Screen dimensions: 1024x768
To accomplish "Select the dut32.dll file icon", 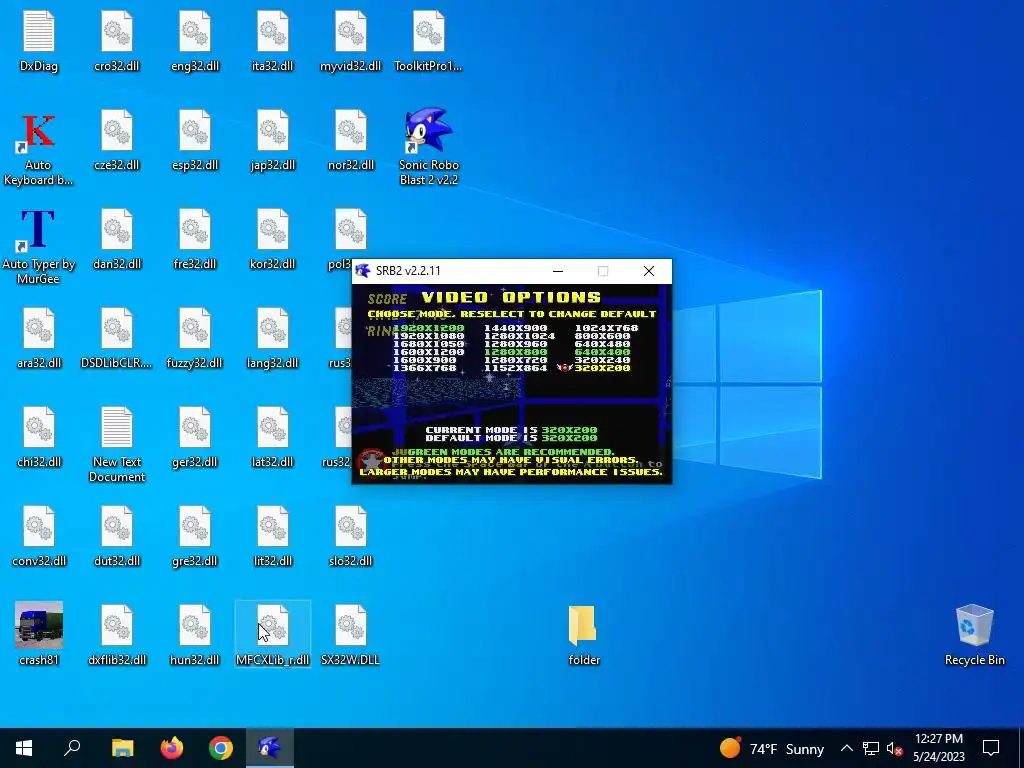I will 116,526.
